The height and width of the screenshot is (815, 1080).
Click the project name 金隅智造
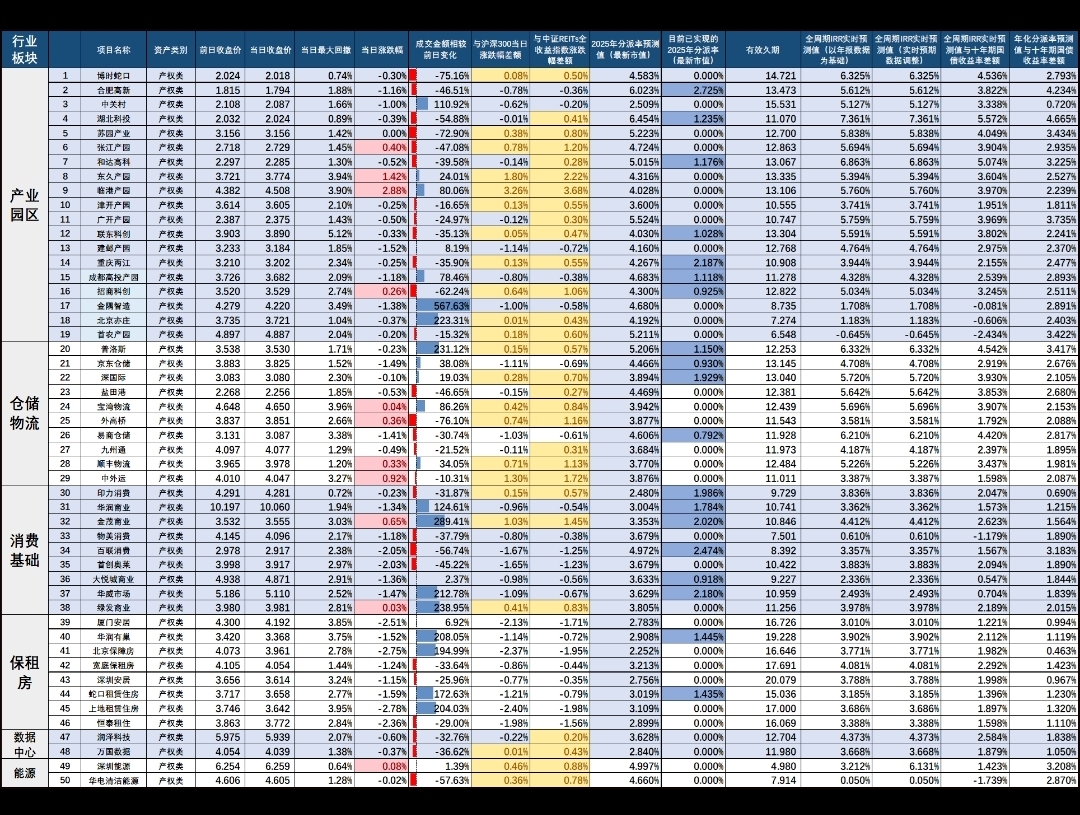[114, 306]
